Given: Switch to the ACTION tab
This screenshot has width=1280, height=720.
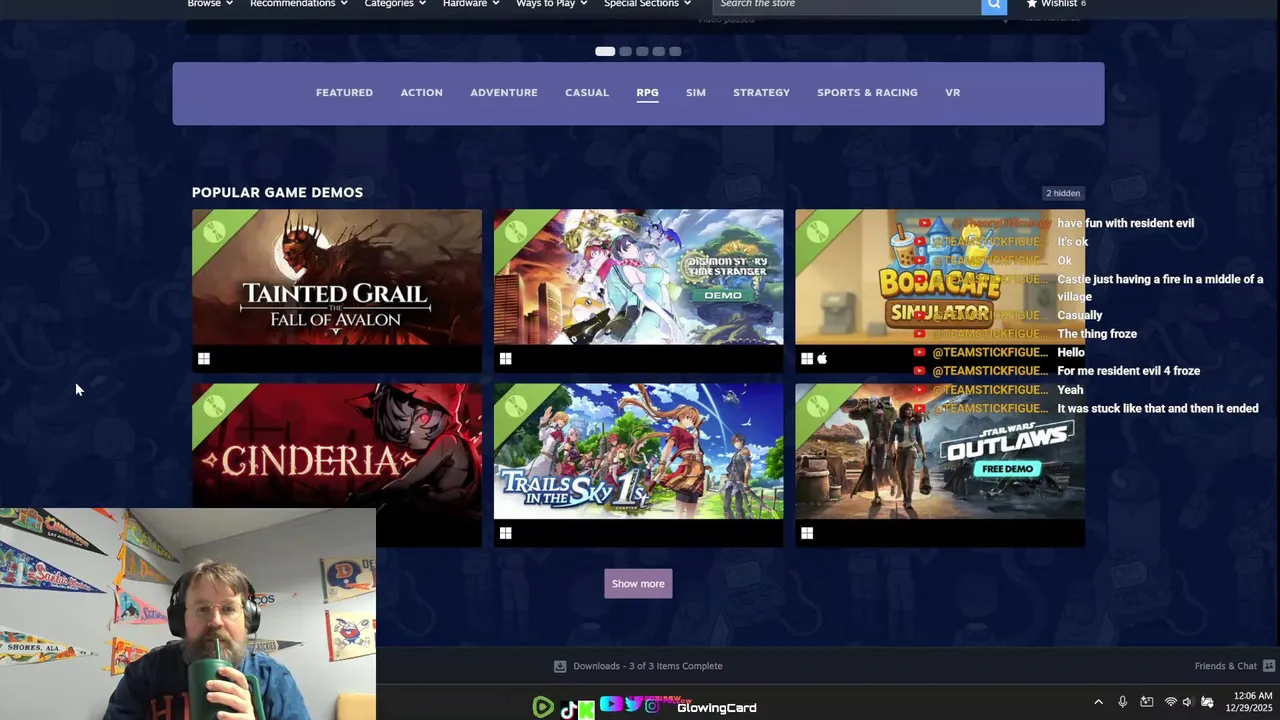Looking at the screenshot, I should click(x=421, y=92).
